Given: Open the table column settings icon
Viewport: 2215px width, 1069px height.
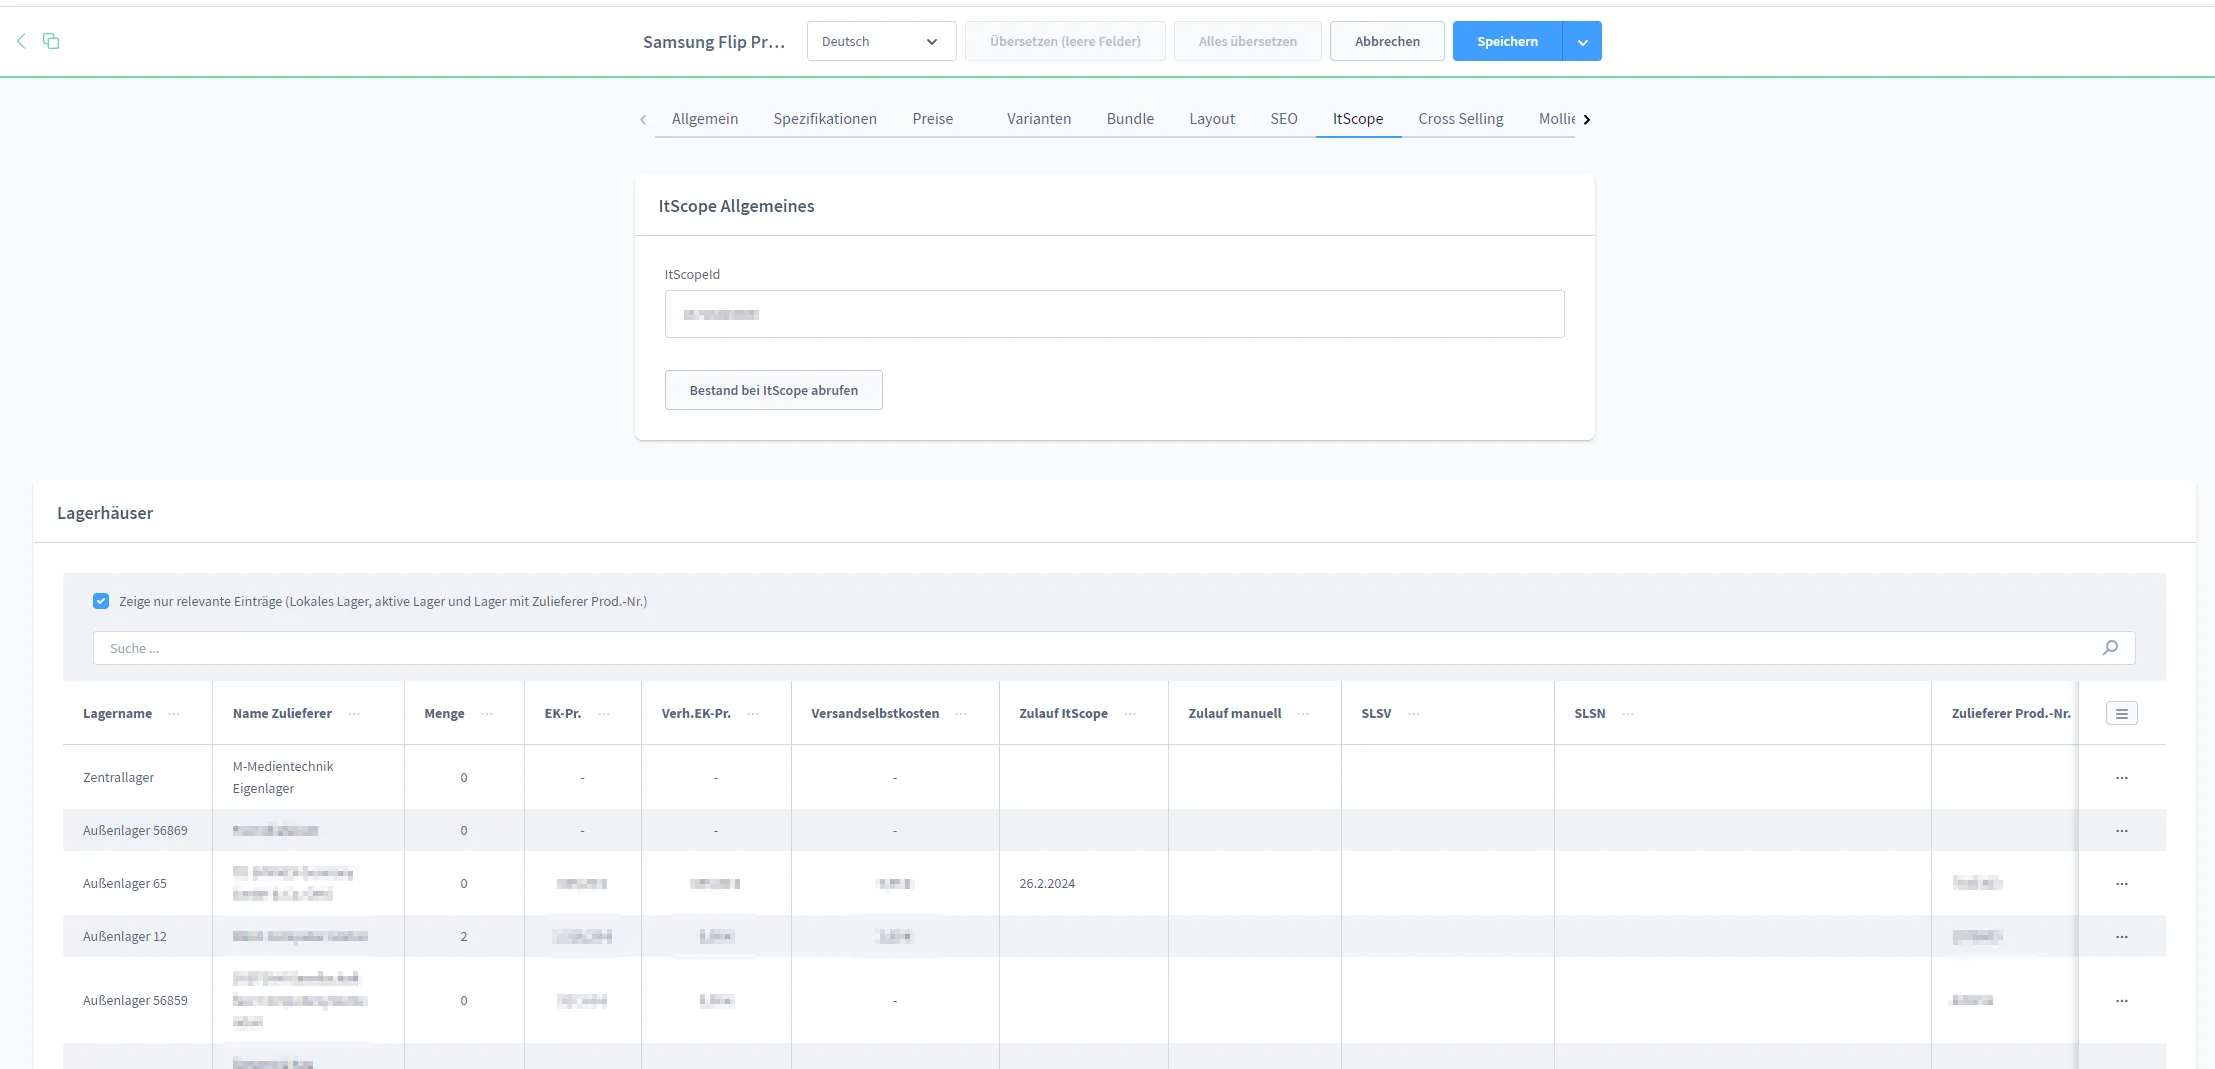Looking at the screenshot, I should [2121, 714].
